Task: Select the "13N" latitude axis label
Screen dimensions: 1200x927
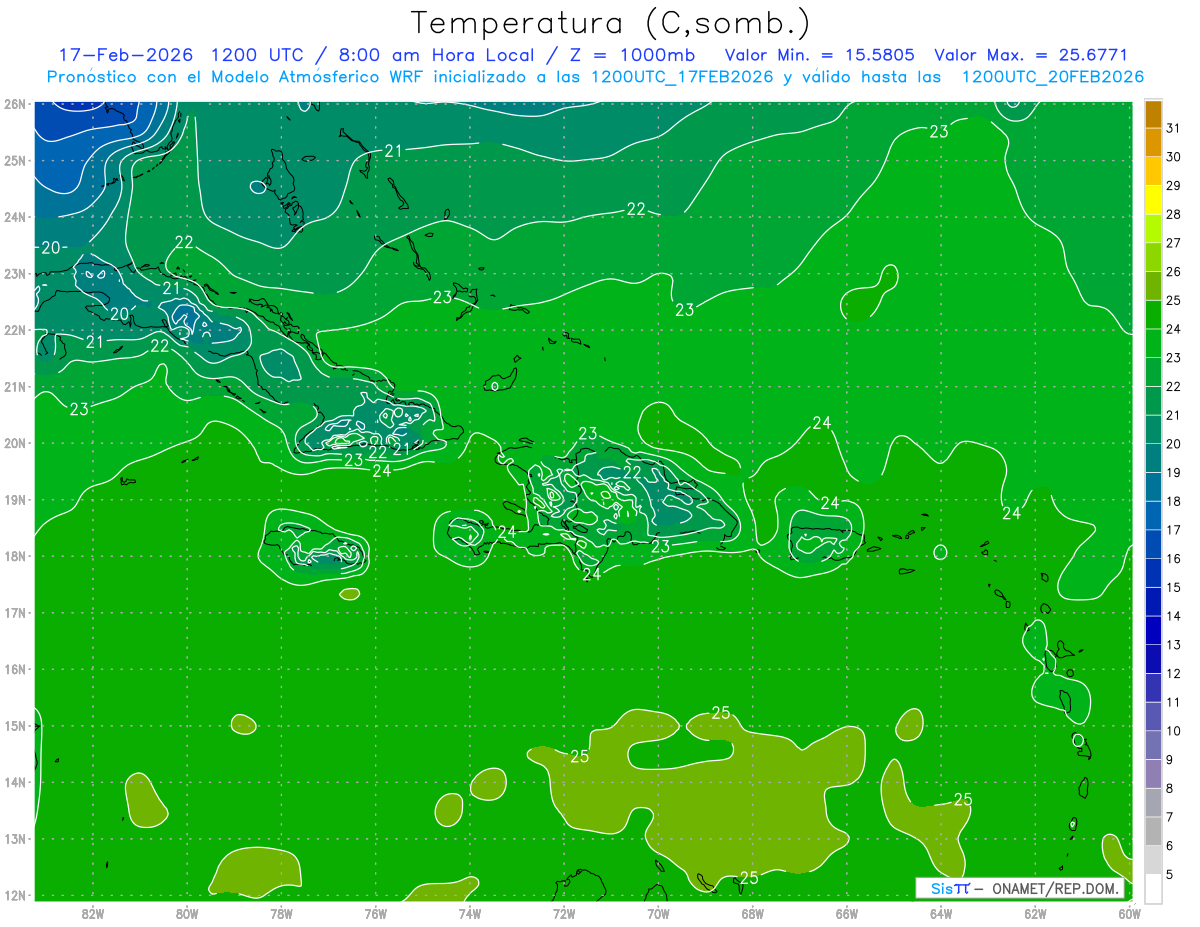Action: pyautogui.click(x=14, y=839)
